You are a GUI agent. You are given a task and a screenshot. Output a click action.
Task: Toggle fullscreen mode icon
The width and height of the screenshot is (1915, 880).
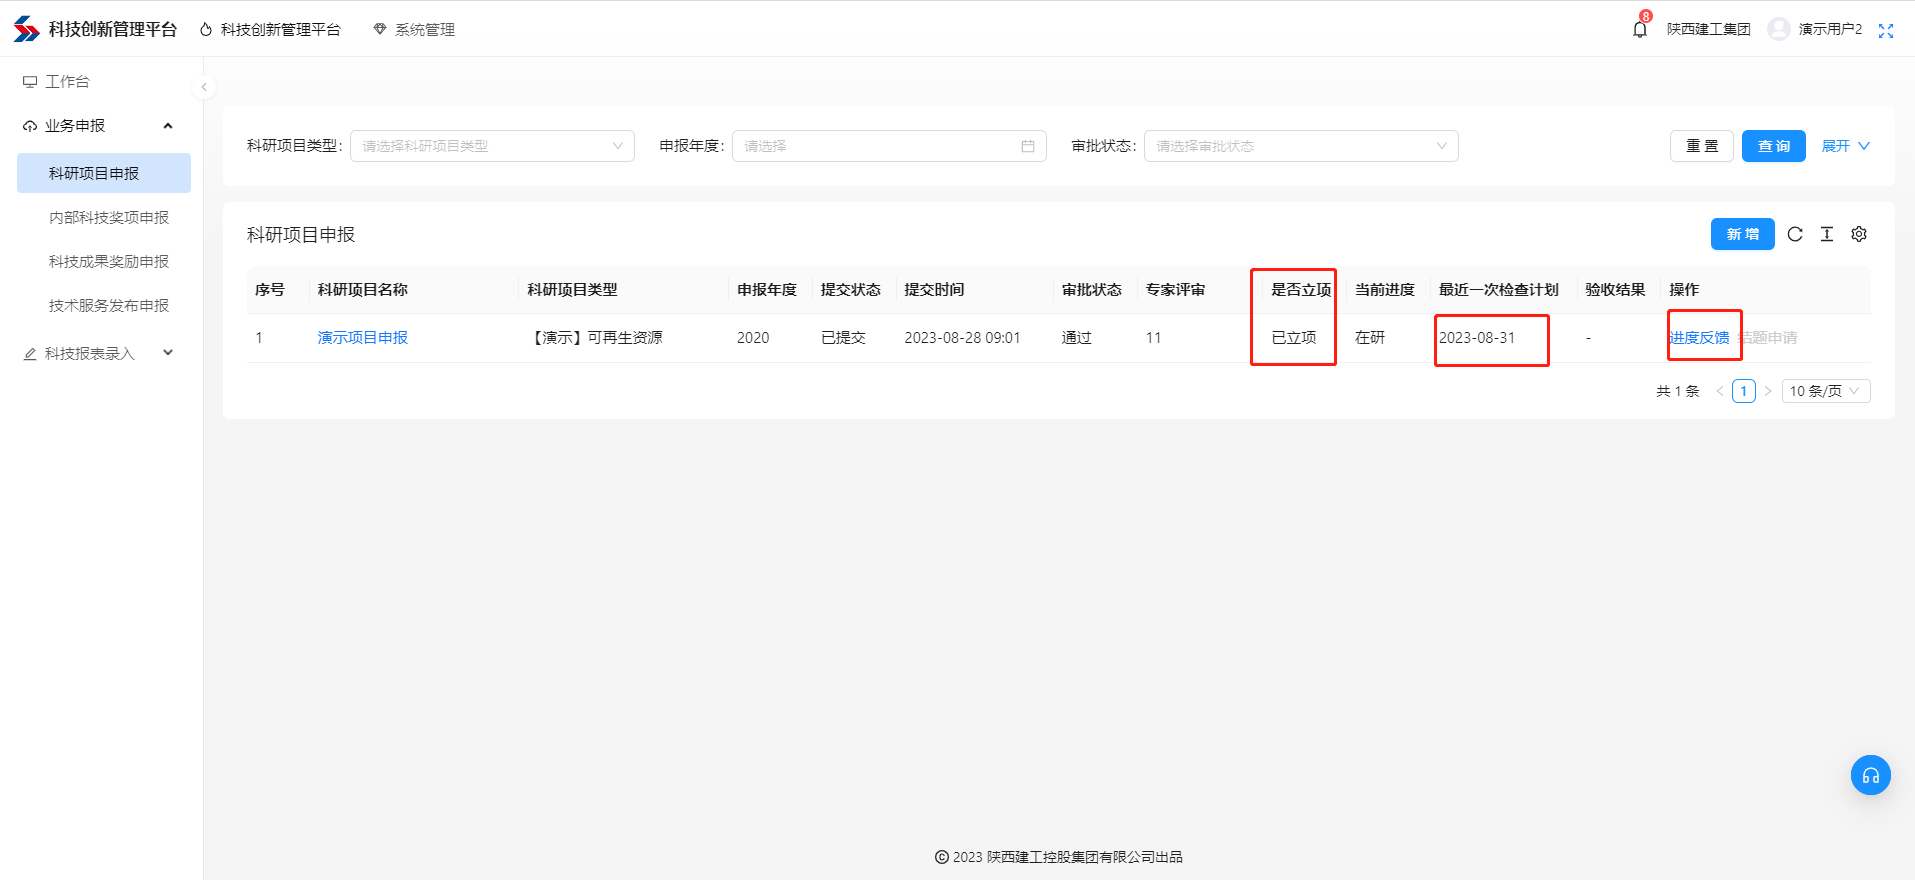1886,30
